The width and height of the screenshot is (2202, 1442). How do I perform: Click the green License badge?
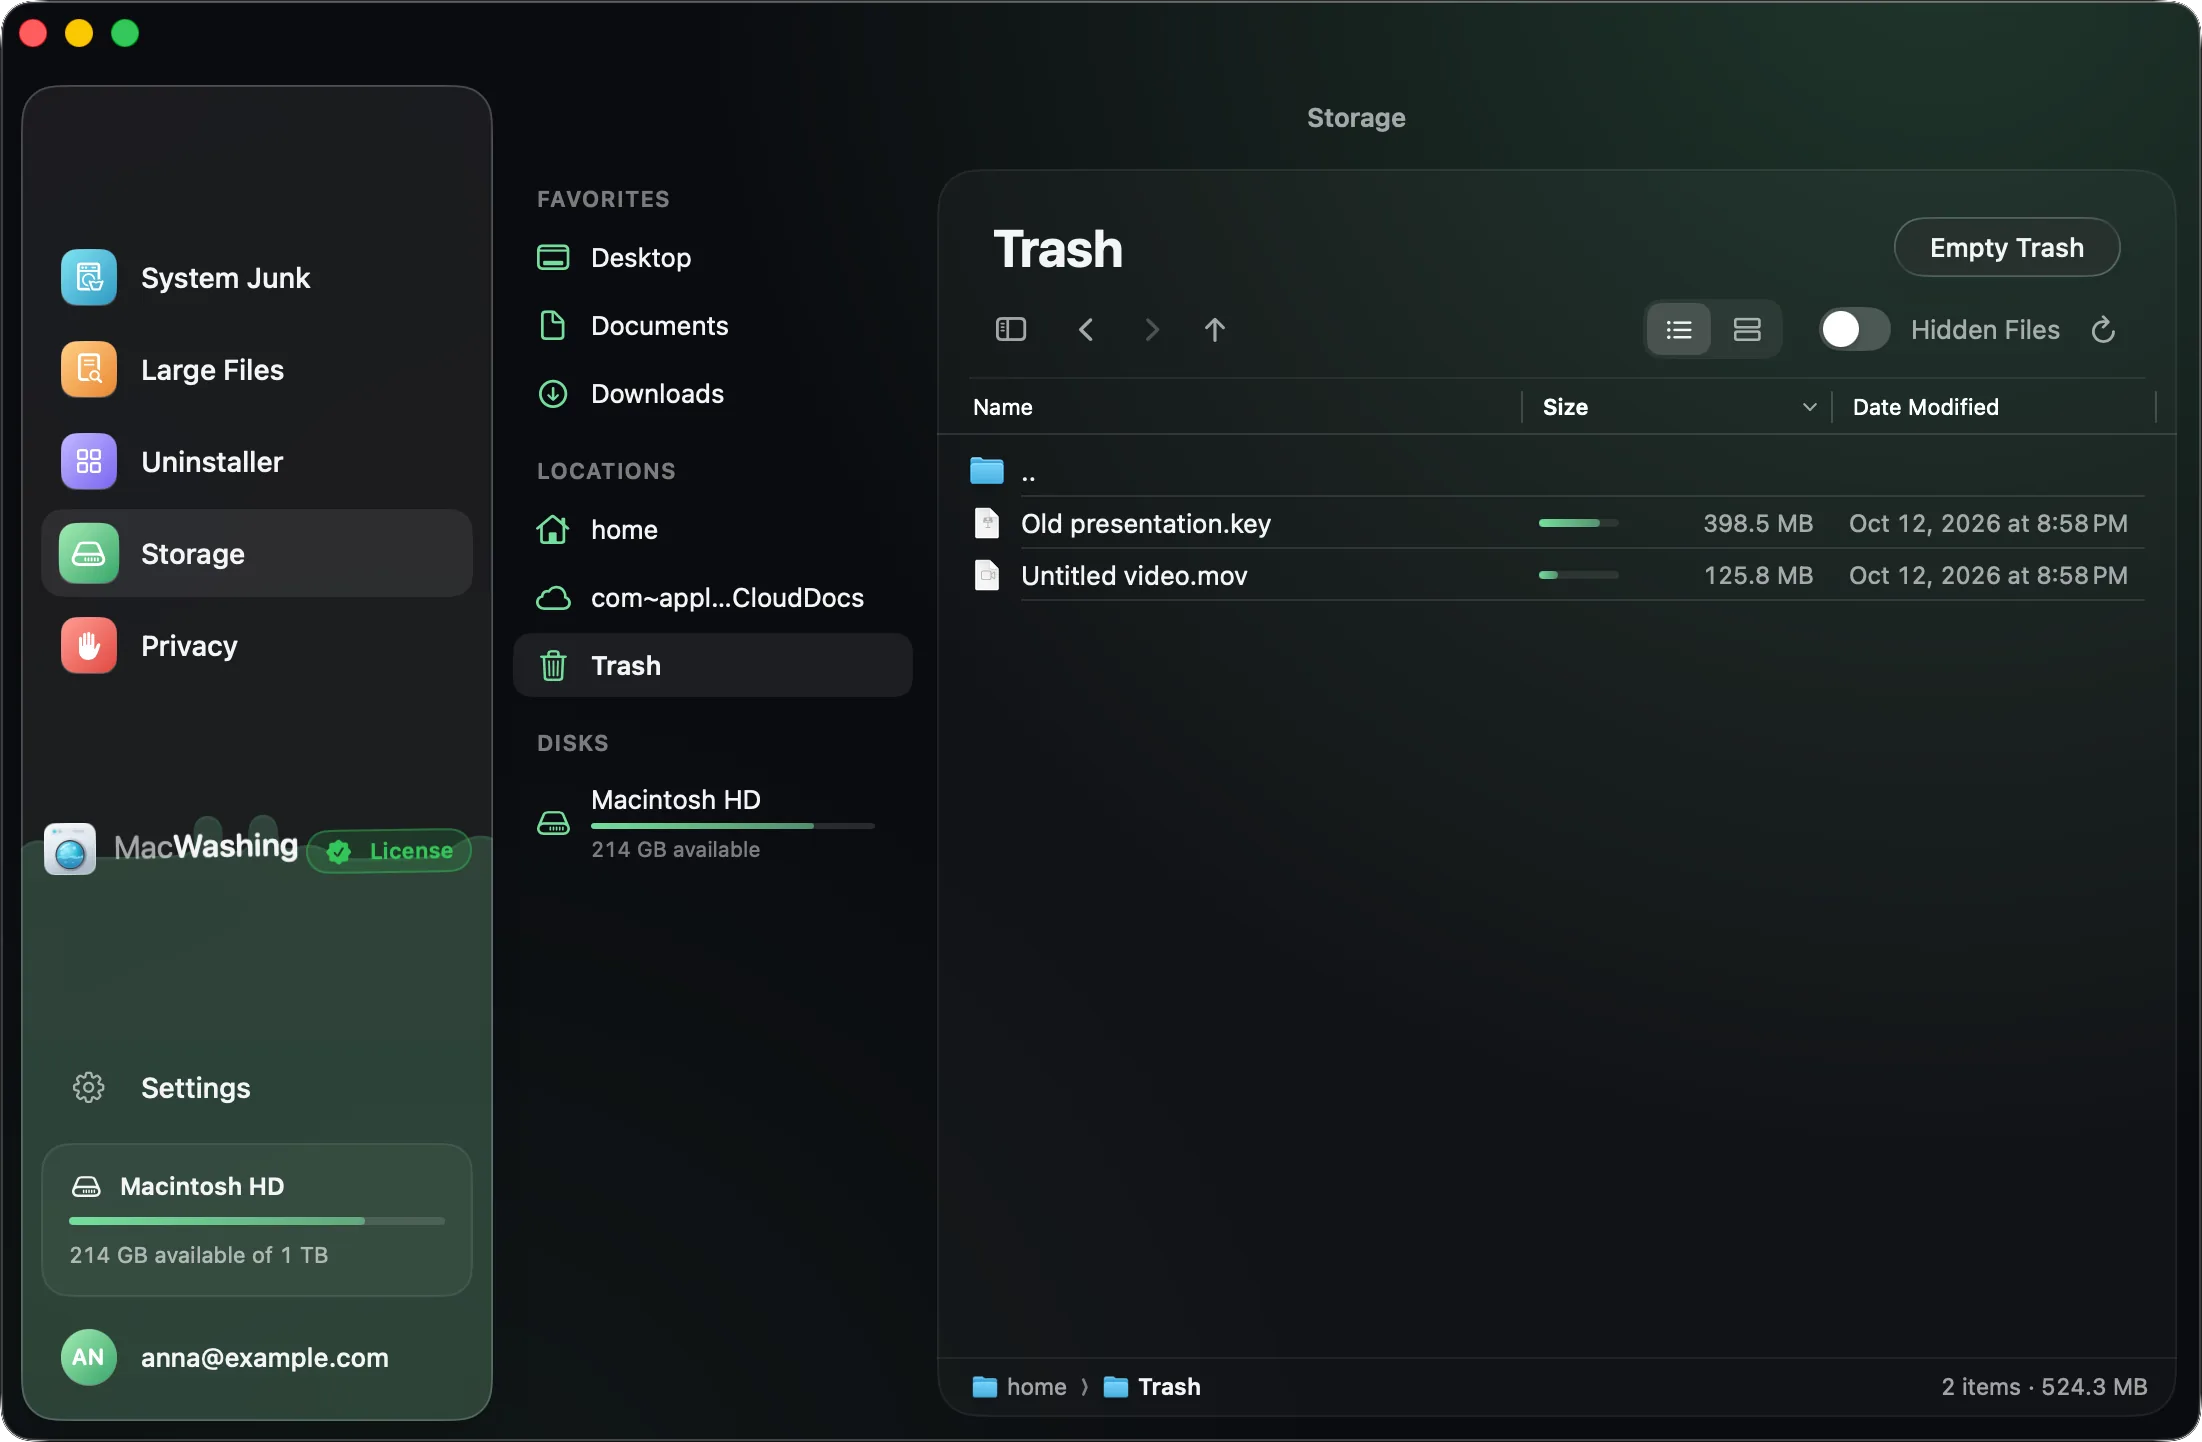[389, 850]
